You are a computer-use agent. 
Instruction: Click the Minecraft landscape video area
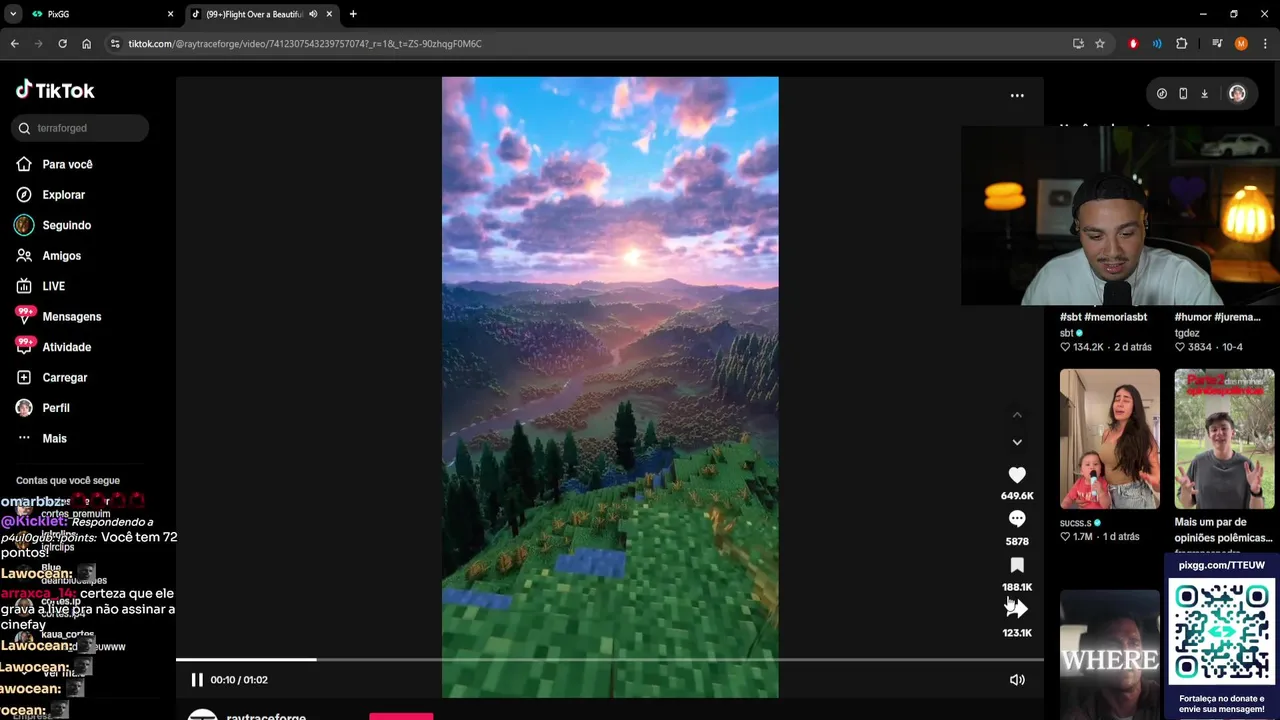click(x=610, y=387)
